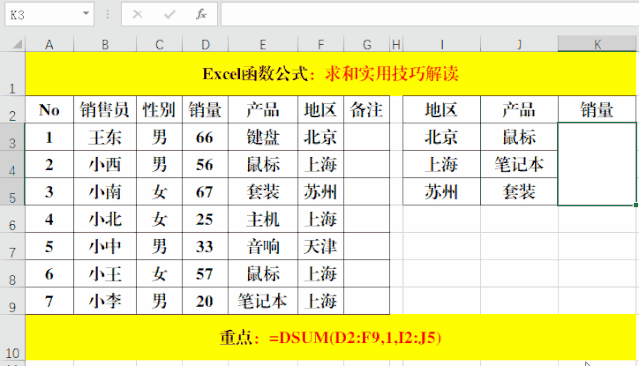The image size is (639, 366).
Task: Select row 9 header
Action: [x=12, y=301]
